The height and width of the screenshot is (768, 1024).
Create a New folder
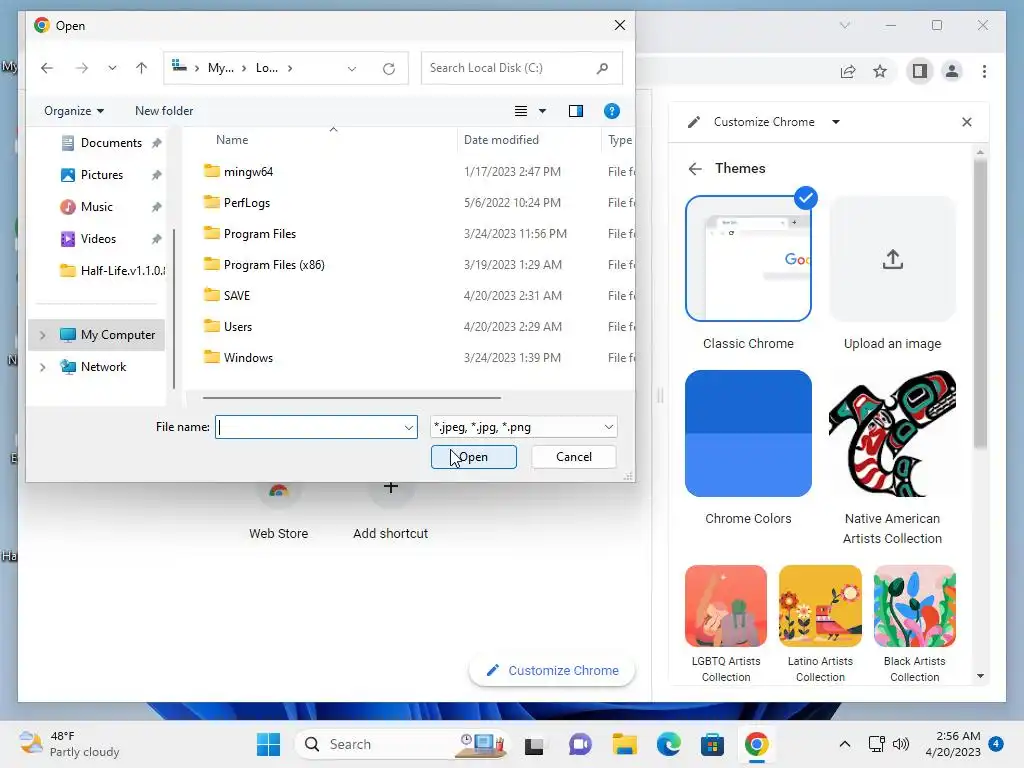pos(164,111)
